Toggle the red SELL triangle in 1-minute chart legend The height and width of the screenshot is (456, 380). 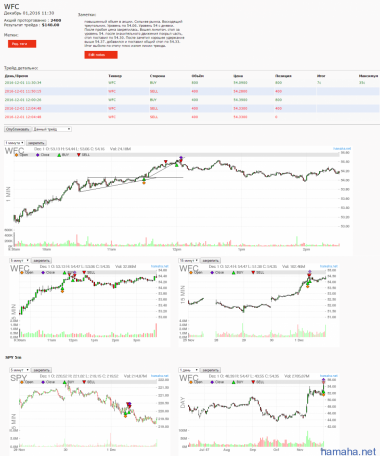click(x=83, y=155)
